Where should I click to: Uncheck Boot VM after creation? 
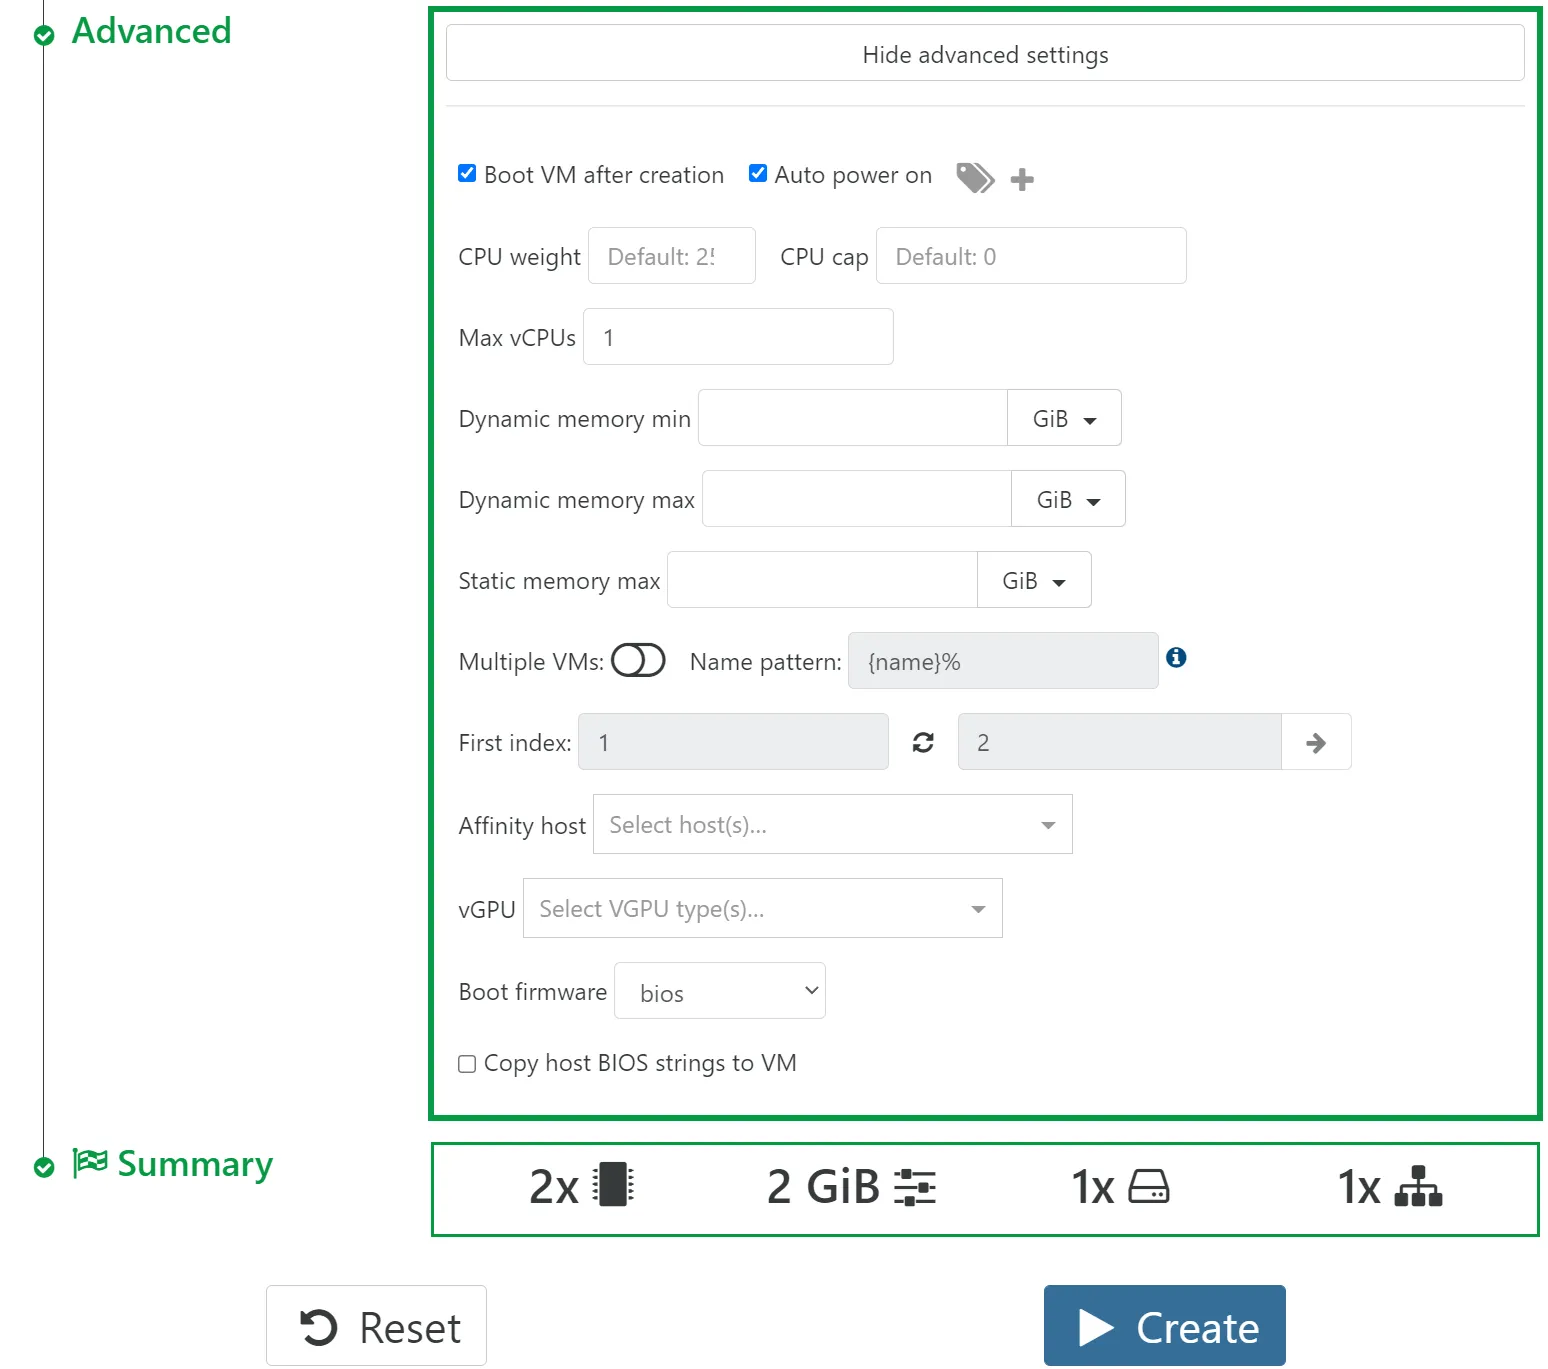[x=467, y=174]
